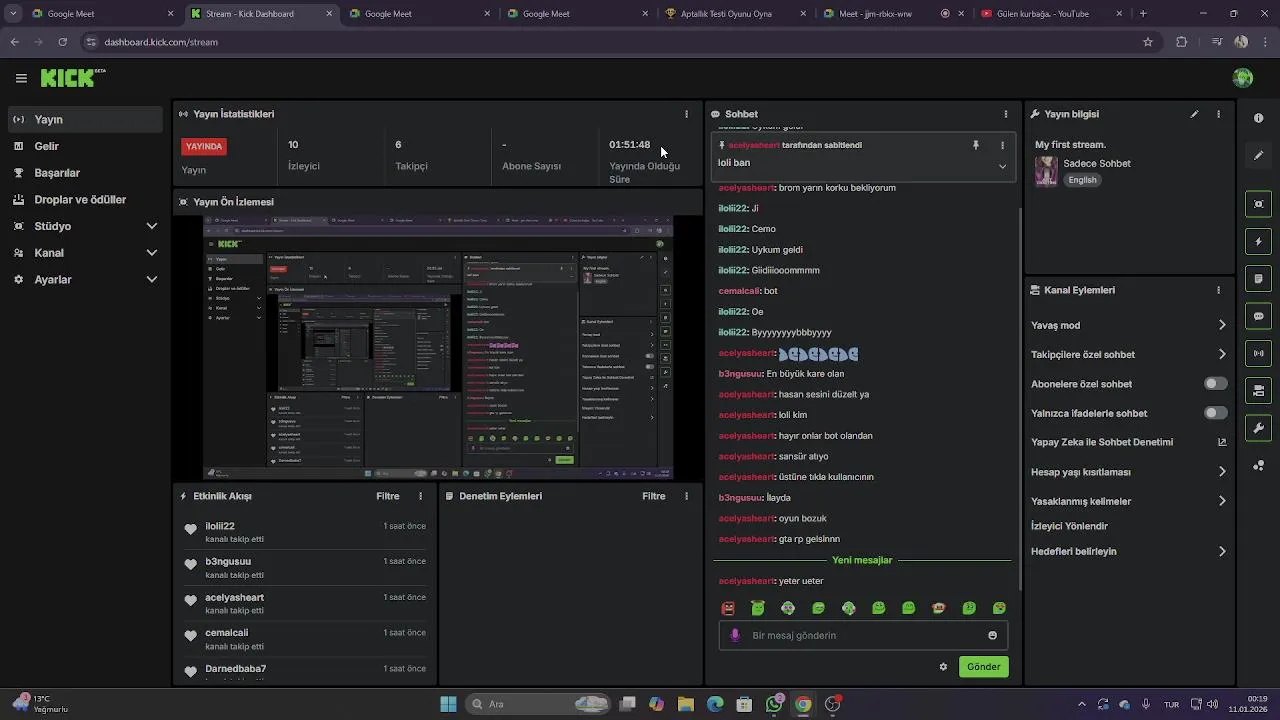Click the Sadece Sohbet category thumbnail

[x=1046, y=171]
